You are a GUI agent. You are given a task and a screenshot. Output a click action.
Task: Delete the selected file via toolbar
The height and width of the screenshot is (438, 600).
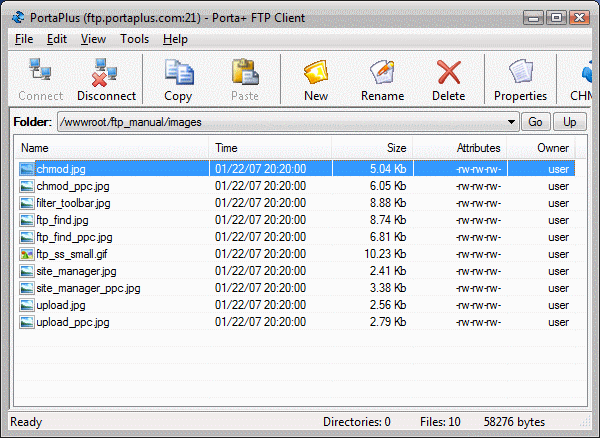click(x=448, y=79)
